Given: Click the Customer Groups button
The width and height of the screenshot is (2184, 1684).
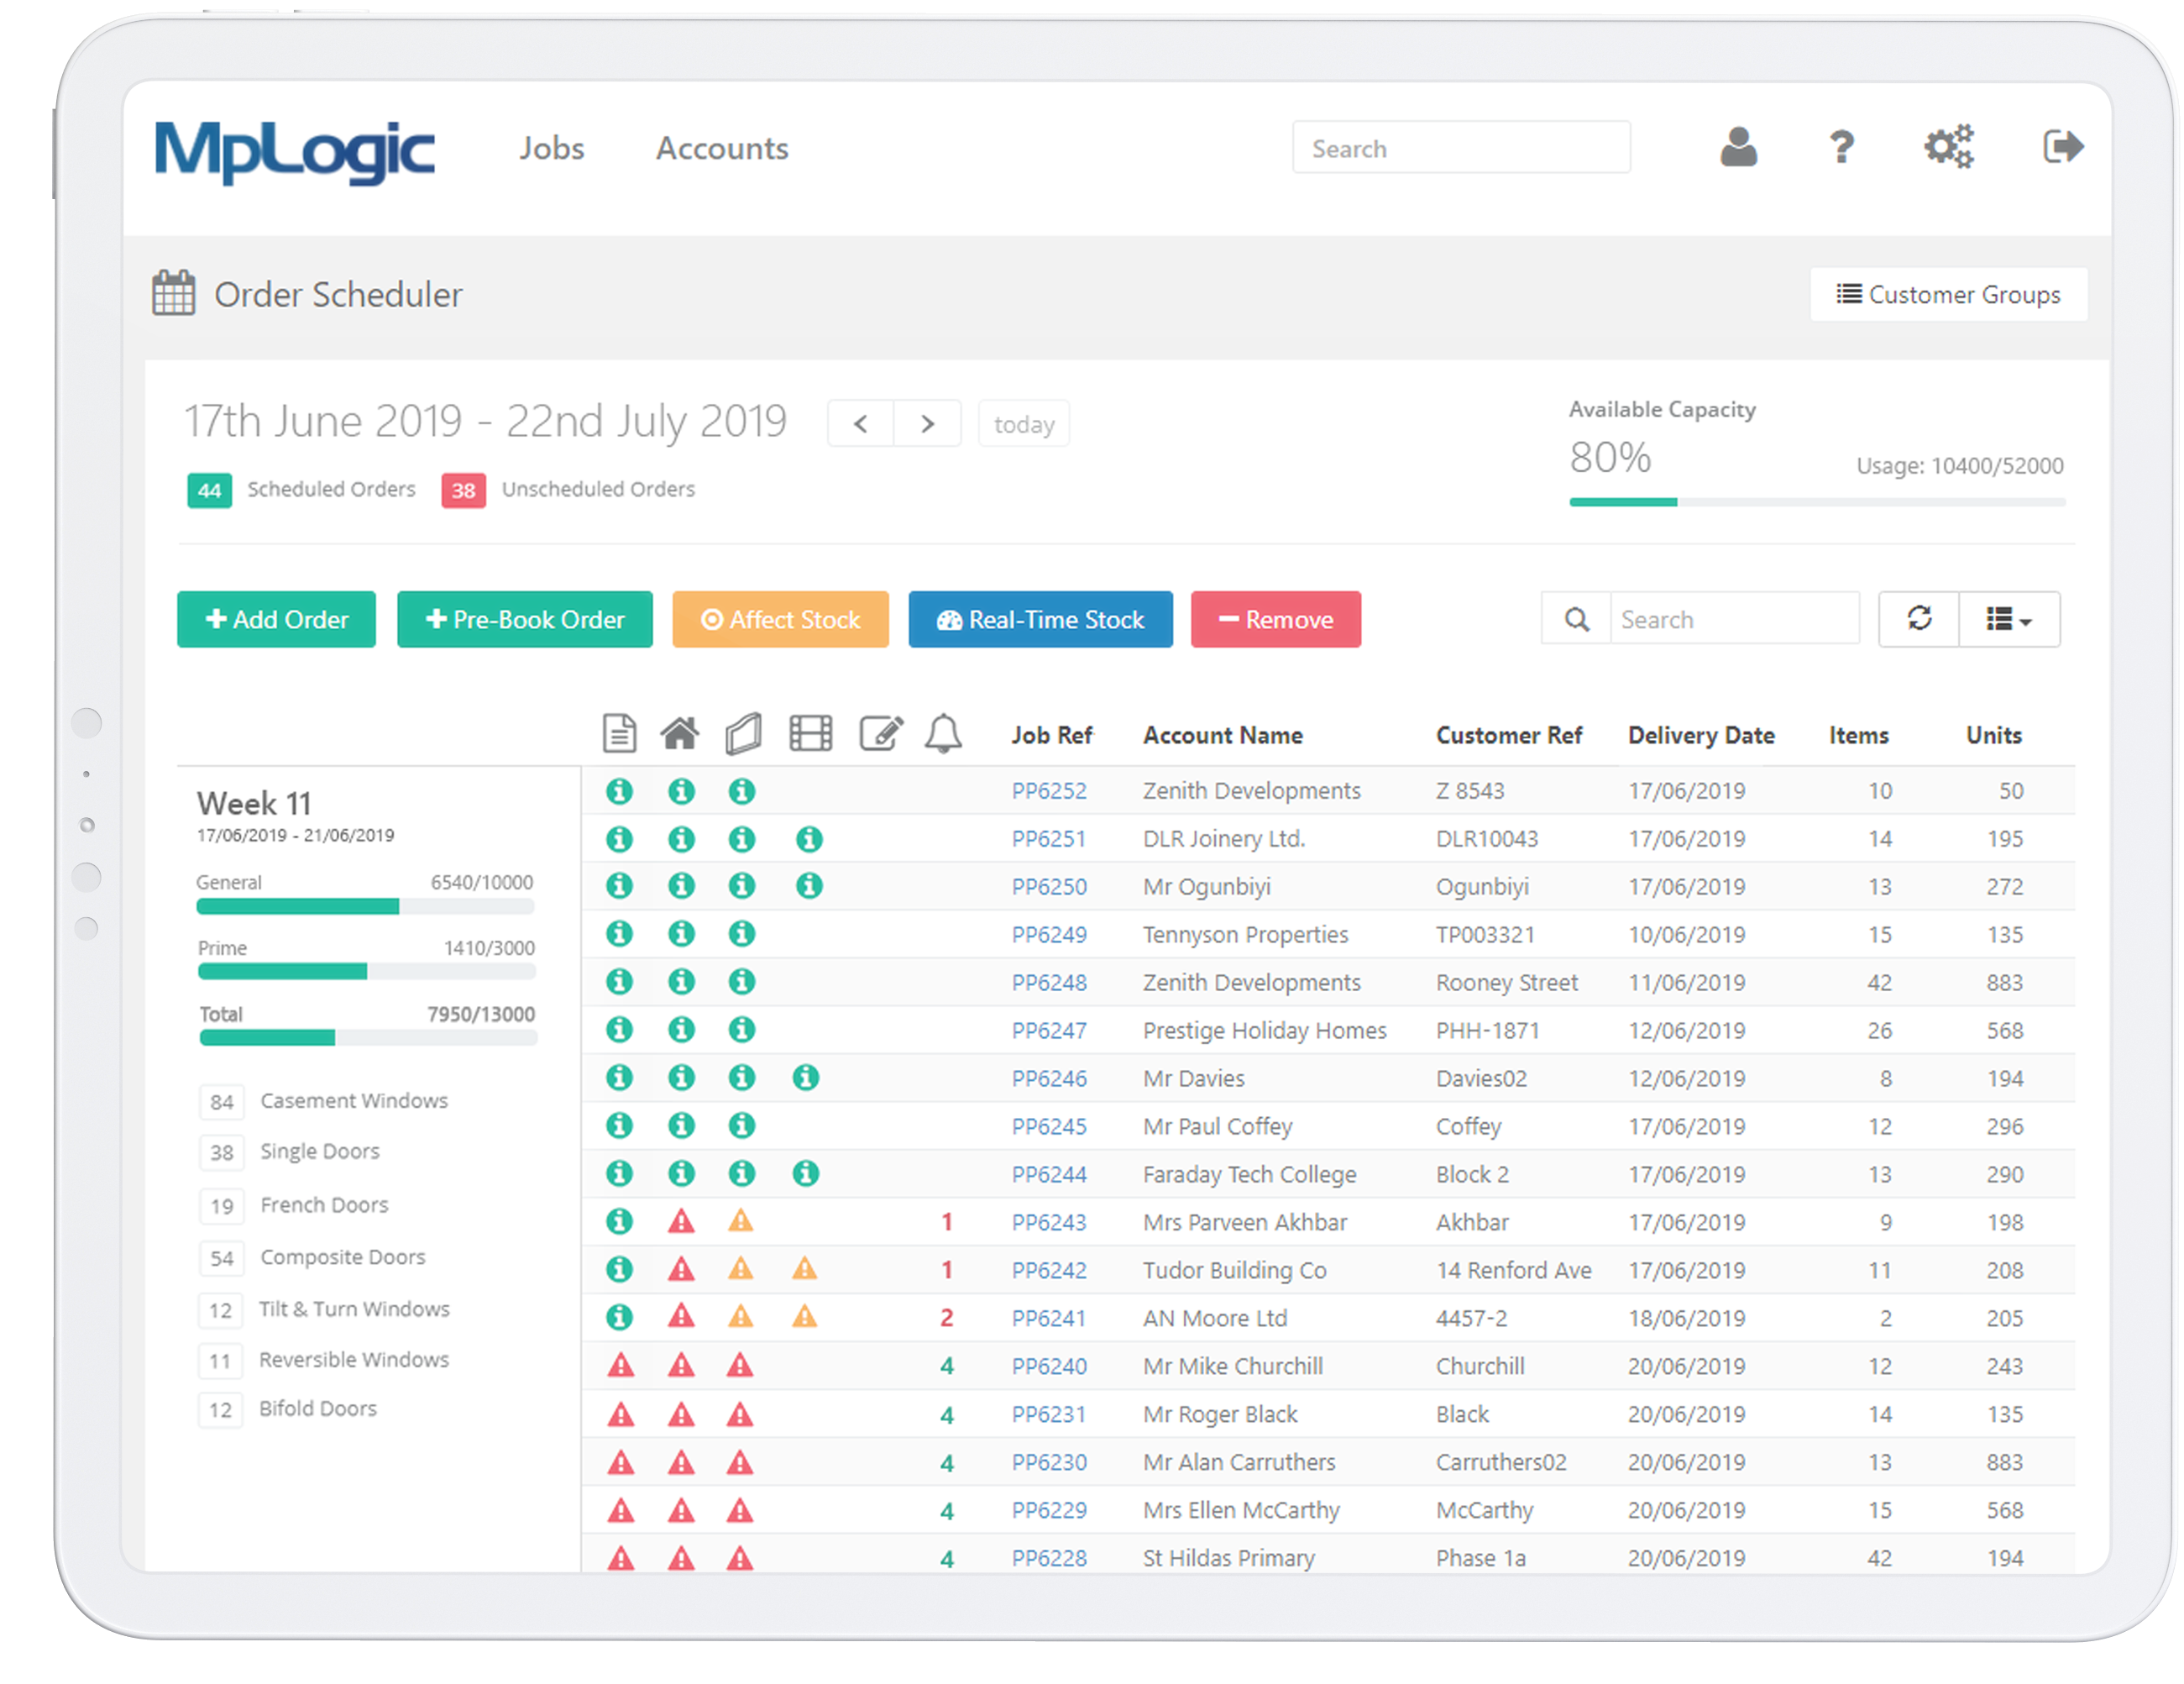Looking at the screenshot, I should pyautogui.click(x=1949, y=294).
